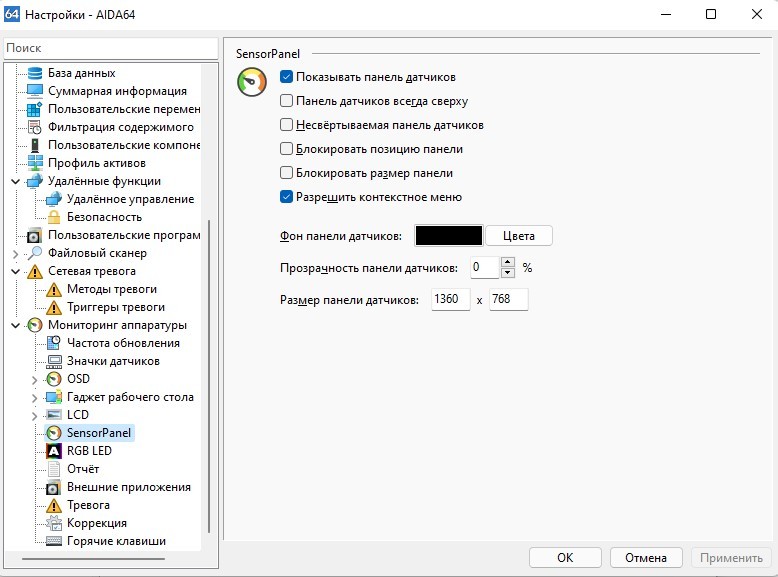
Task: Click the panel height field 768
Action: 509,299
